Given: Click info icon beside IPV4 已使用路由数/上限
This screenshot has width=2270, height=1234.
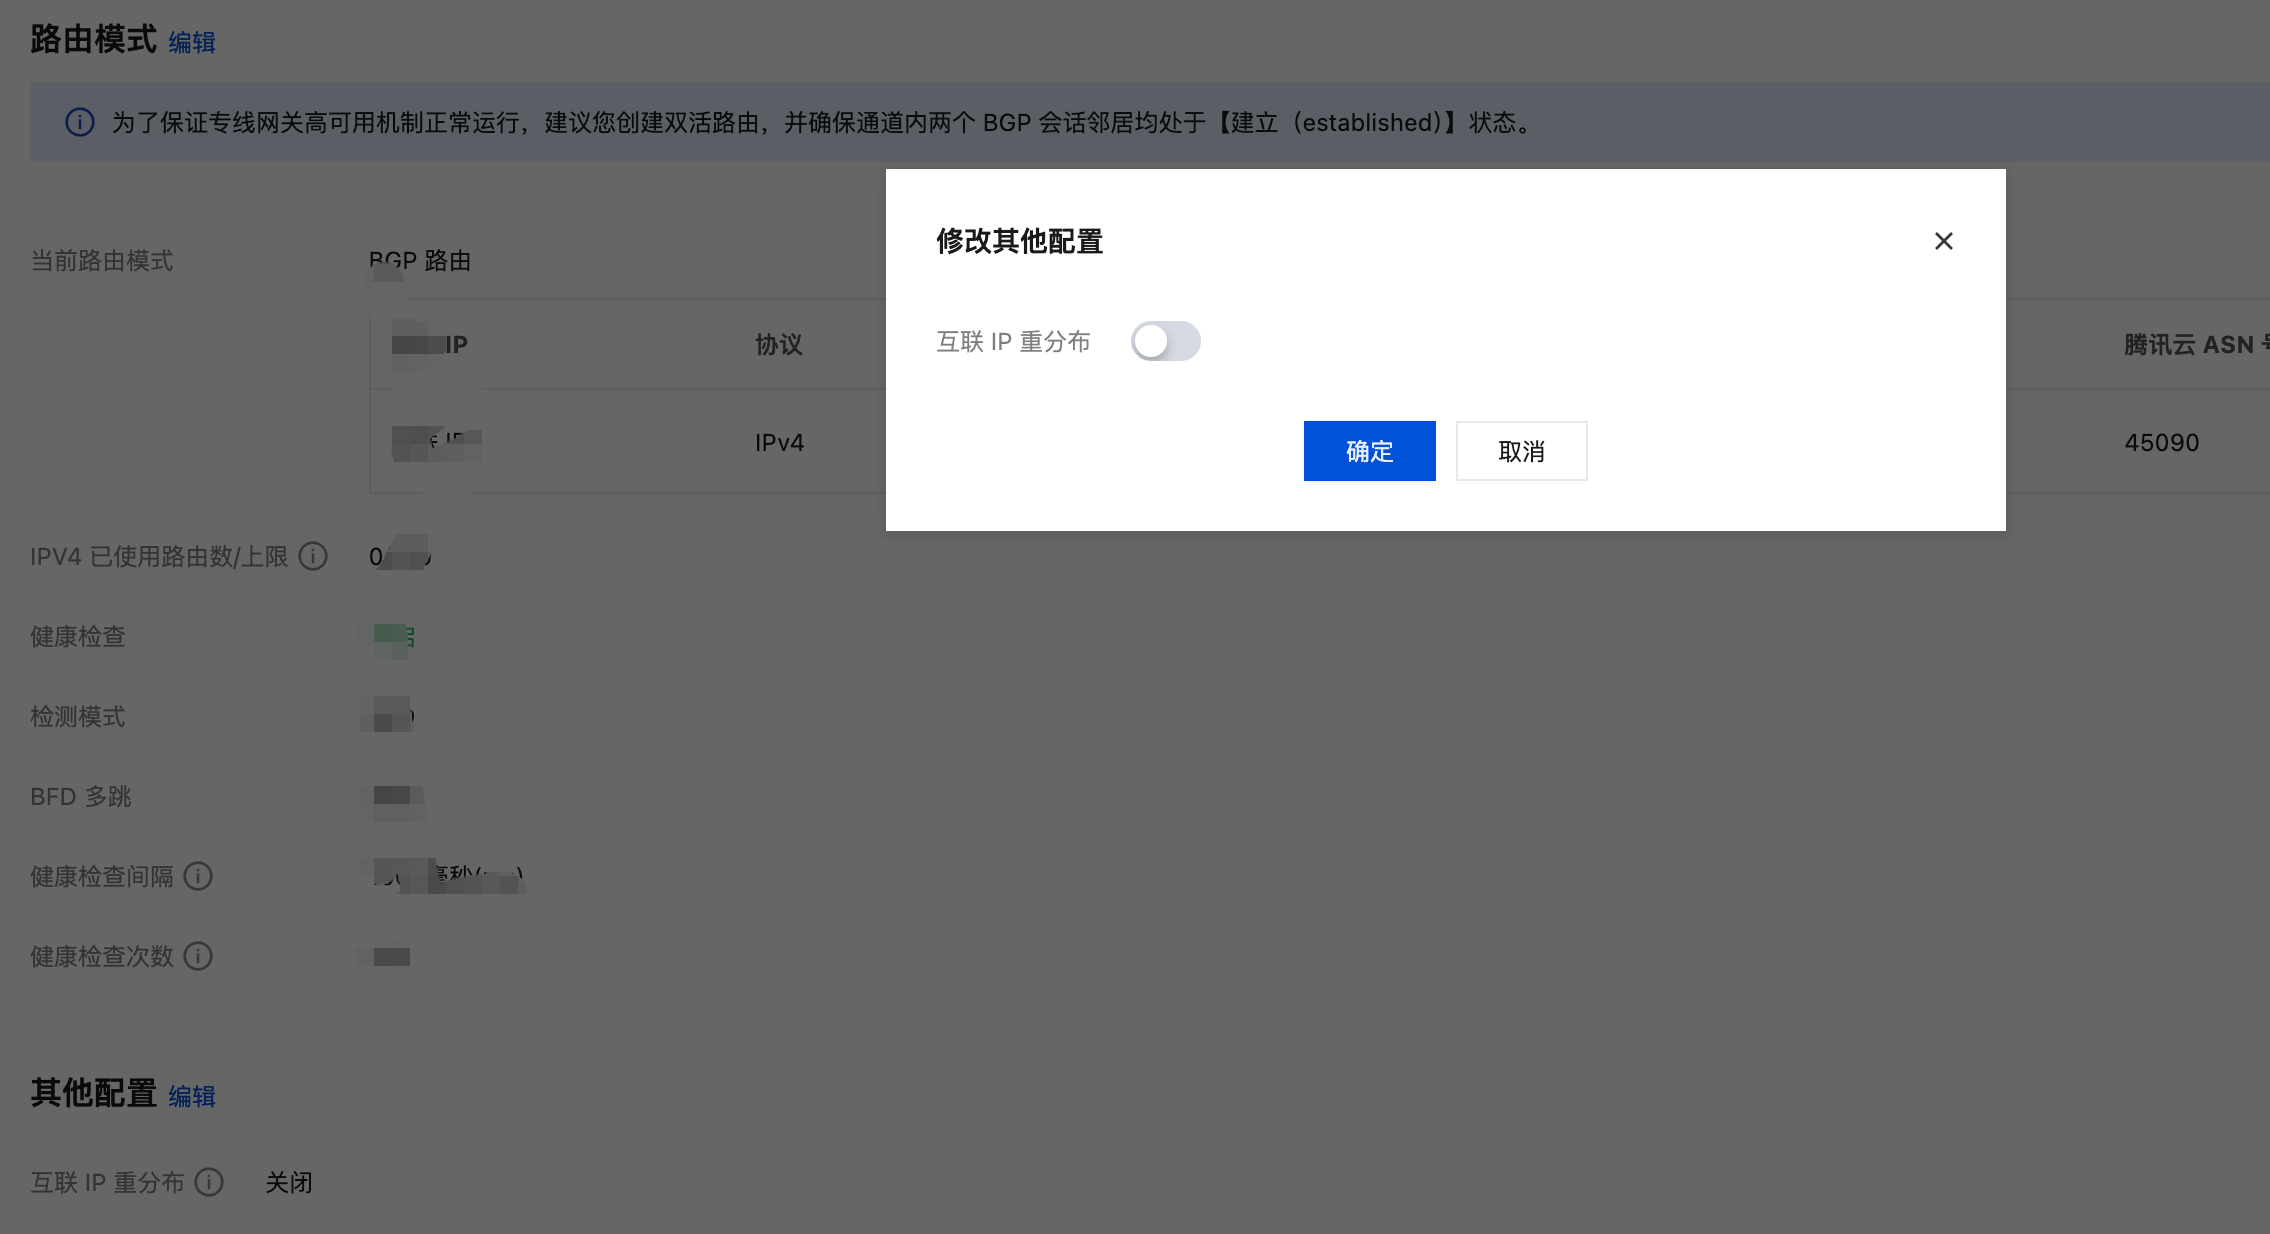Looking at the screenshot, I should click(313, 556).
